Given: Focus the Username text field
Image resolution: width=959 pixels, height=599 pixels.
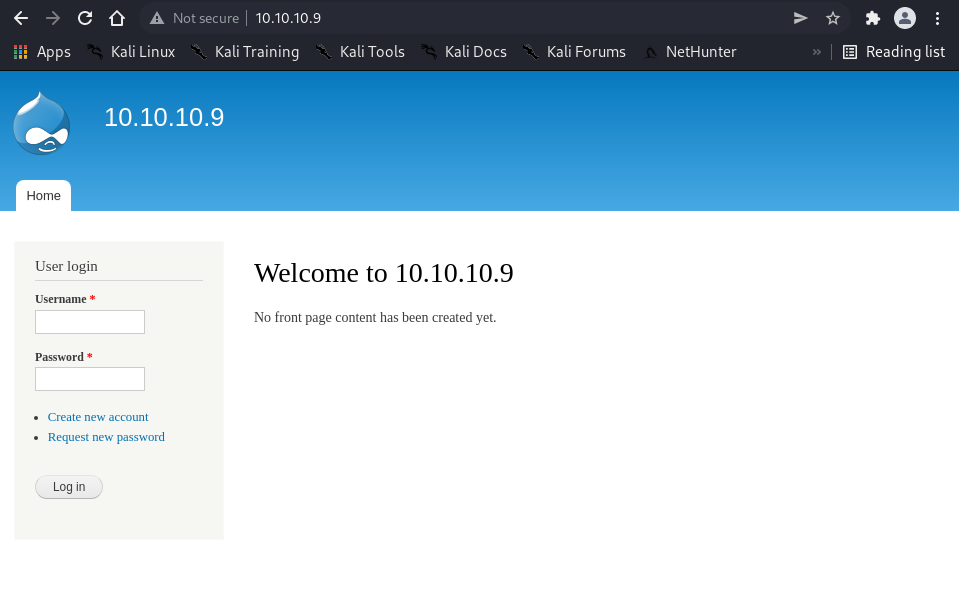Looking at the screenshot, I should [x=90, y=322].
